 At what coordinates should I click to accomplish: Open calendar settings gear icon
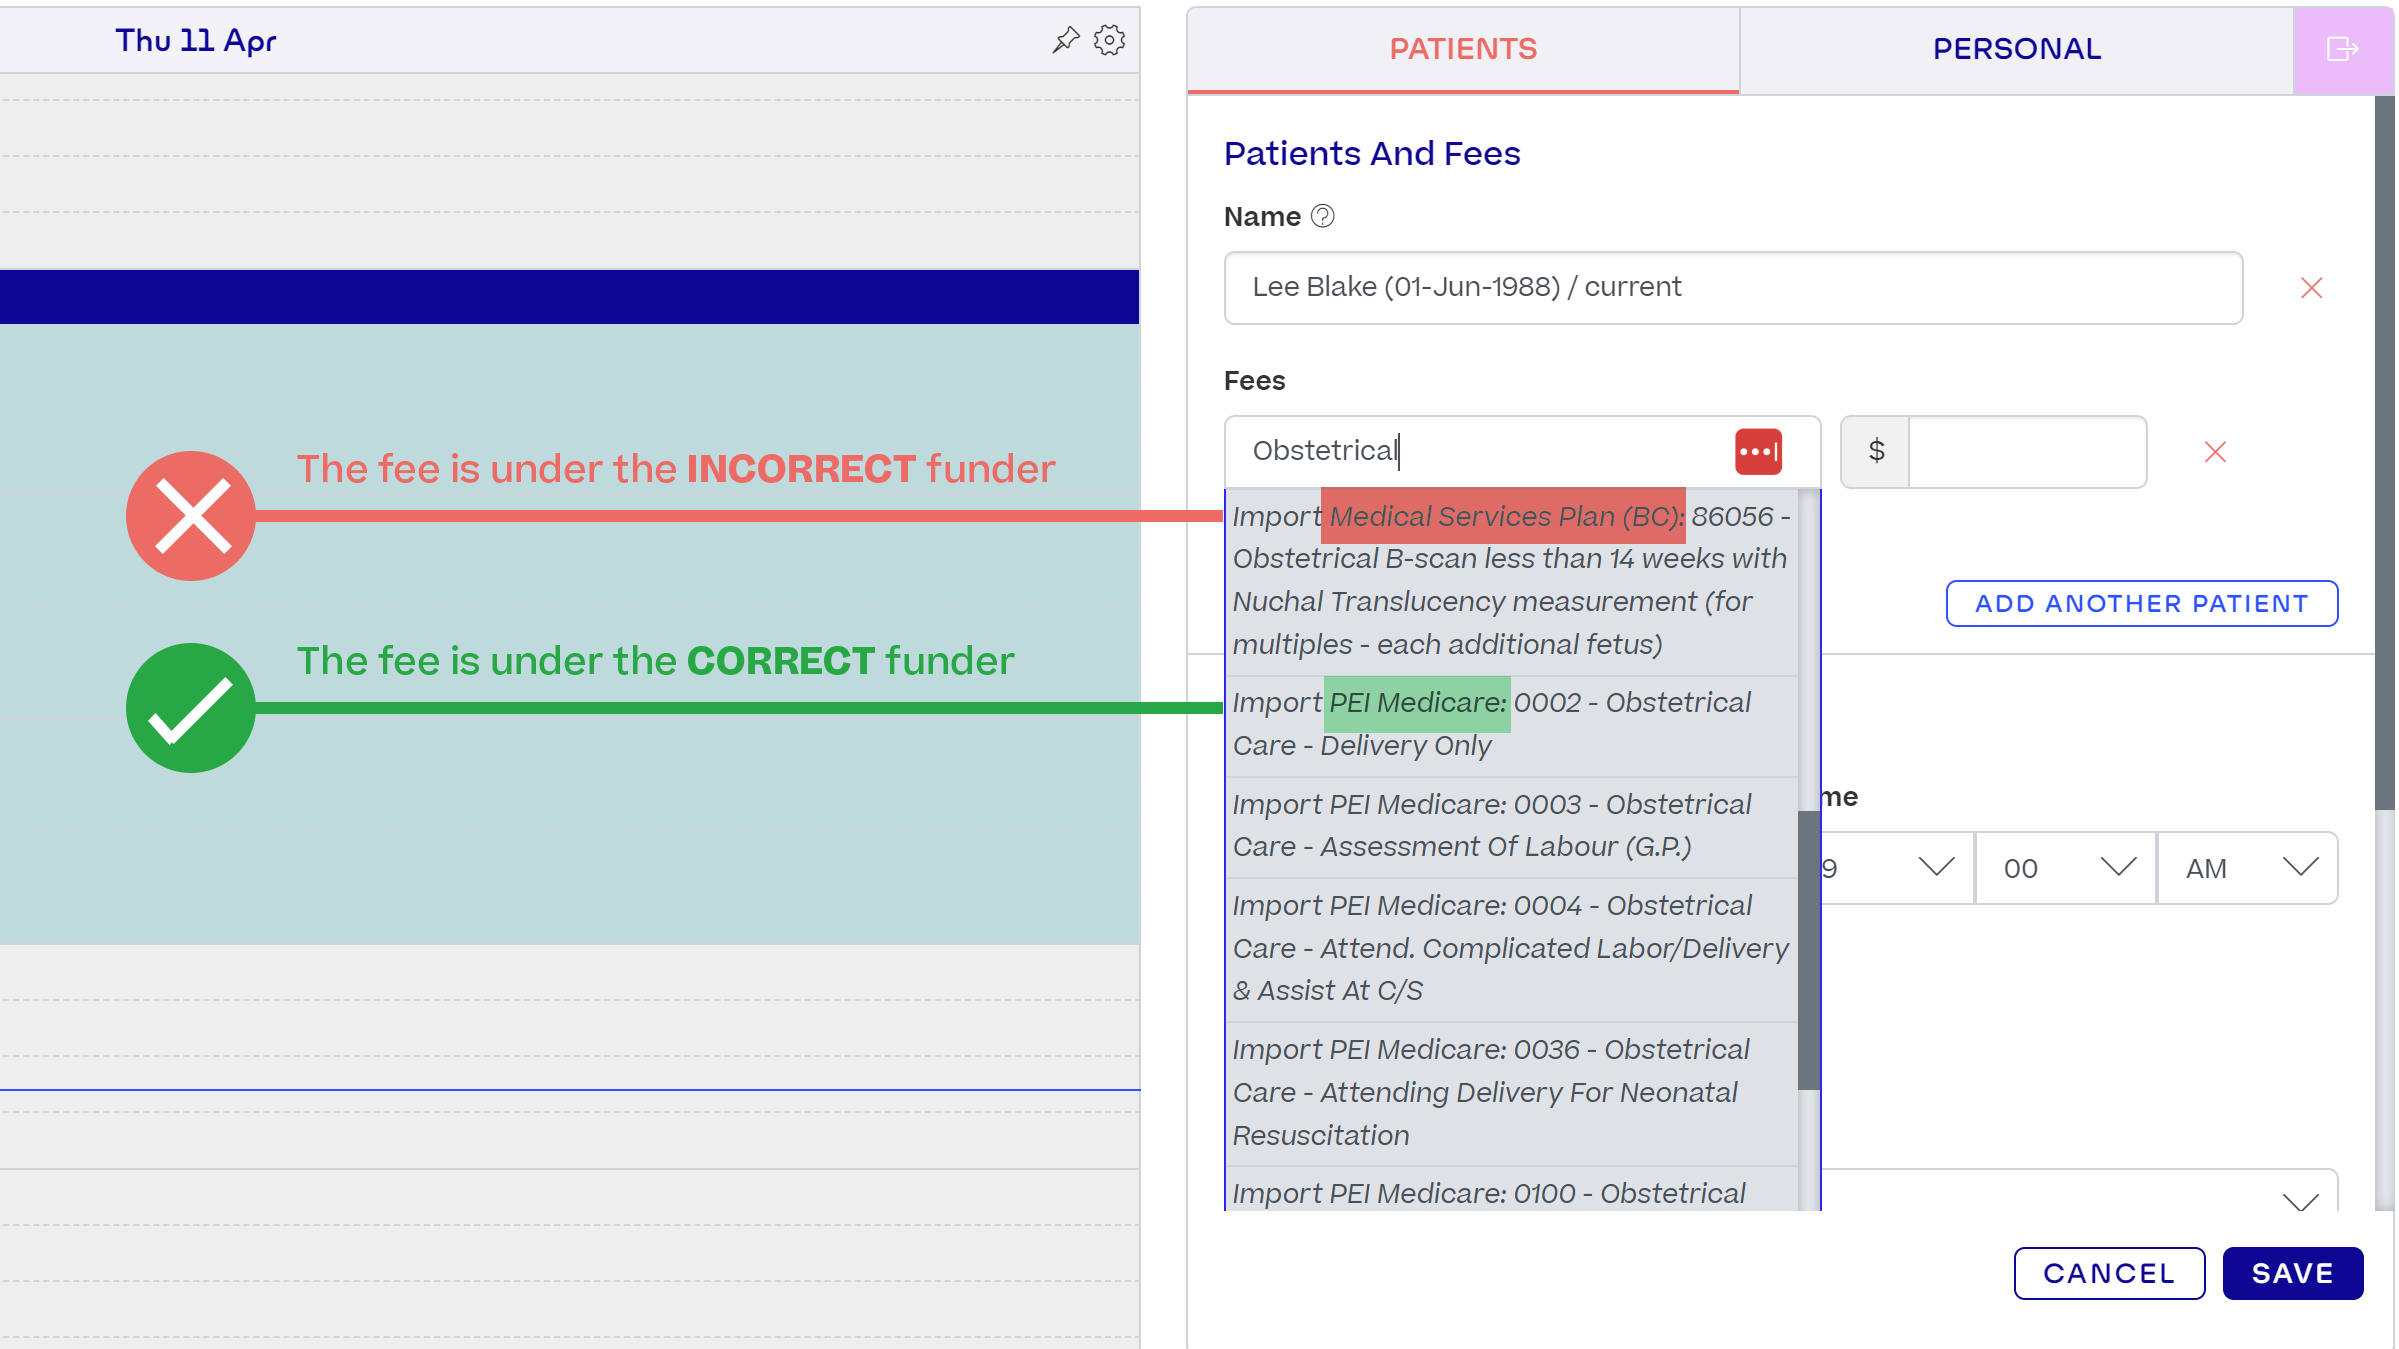pyautogui.click(x=1109, y=40)
